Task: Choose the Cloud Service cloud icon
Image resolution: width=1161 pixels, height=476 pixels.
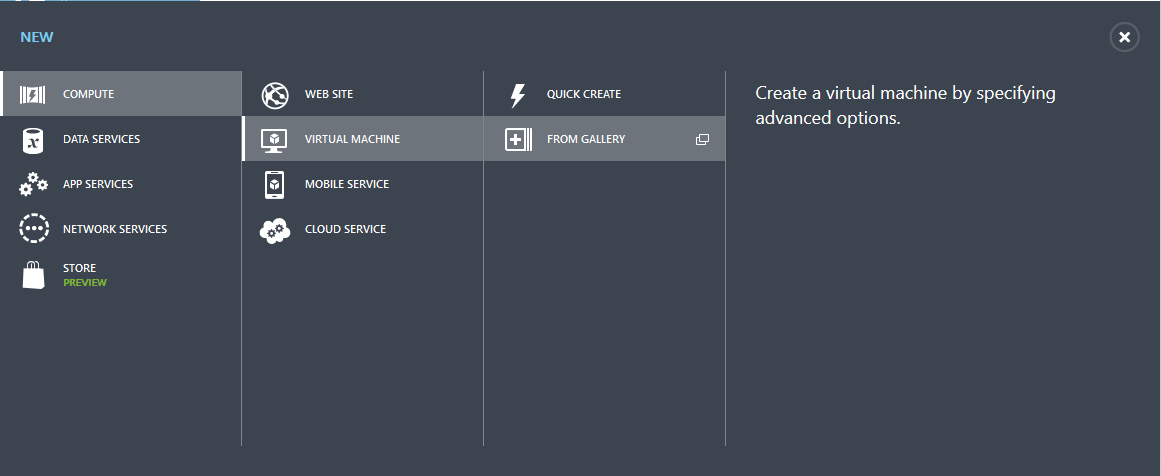Action: pos(275,230)
